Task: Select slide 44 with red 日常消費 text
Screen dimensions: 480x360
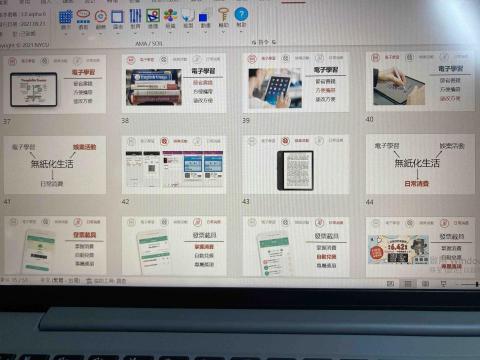Action: click(x=420, y=164)
